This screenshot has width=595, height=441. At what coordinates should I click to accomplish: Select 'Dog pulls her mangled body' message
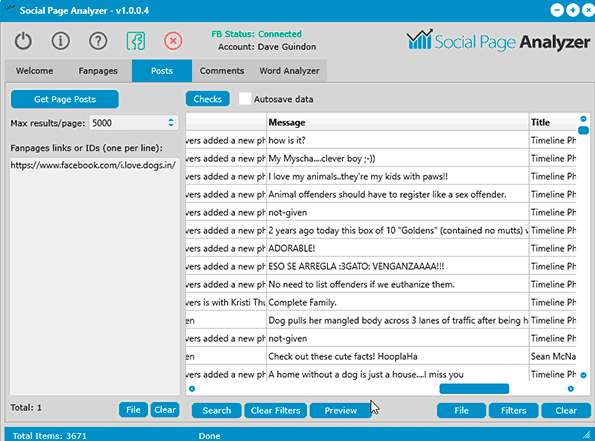[x=398, y=321]
